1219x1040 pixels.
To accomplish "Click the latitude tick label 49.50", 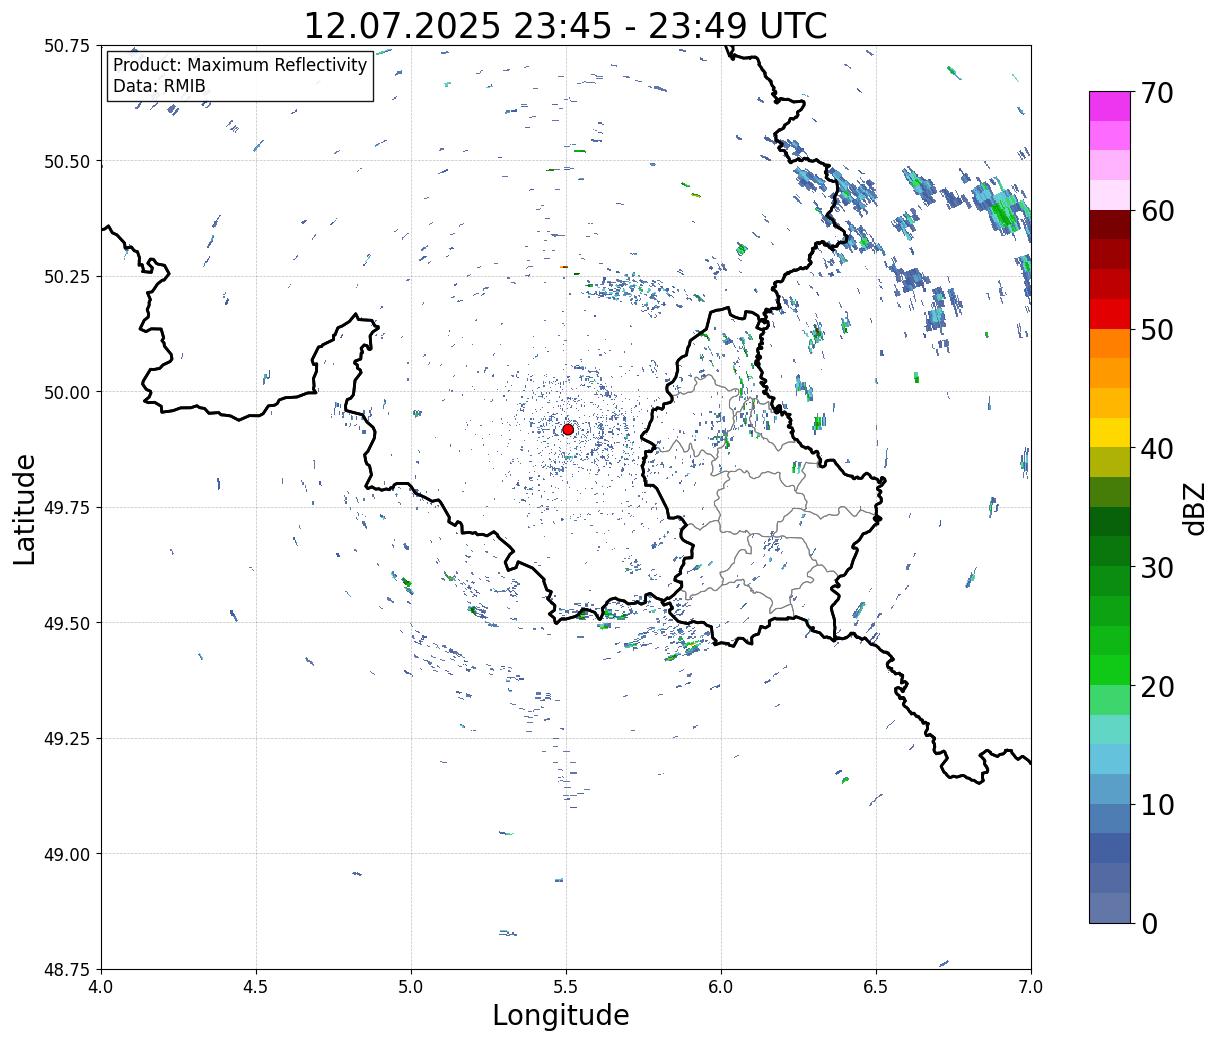I will click(66, 623).
